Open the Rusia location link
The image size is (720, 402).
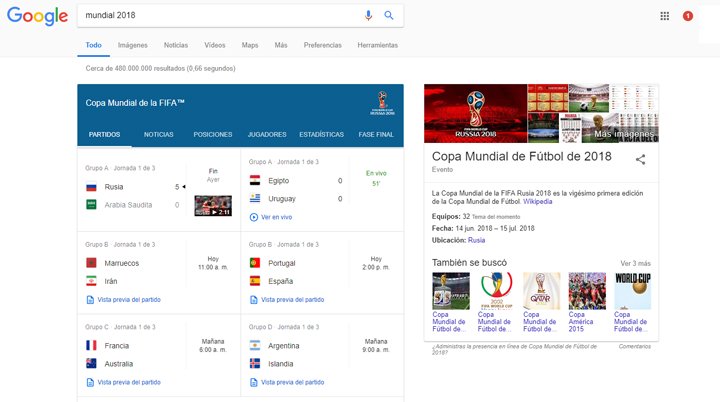click(x=476, y=240)
